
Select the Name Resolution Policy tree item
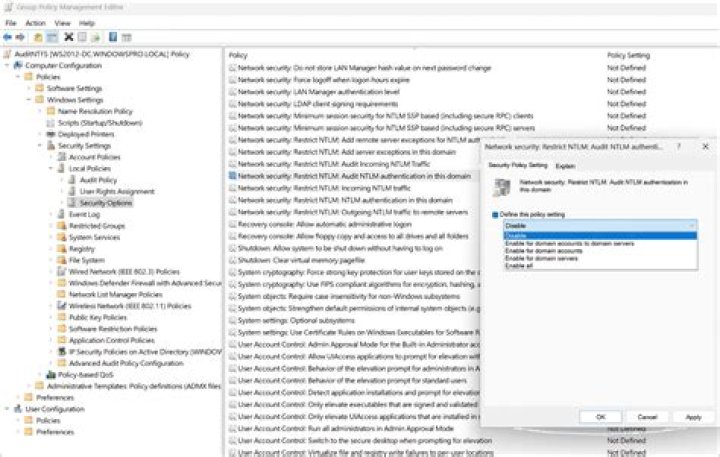95,111
